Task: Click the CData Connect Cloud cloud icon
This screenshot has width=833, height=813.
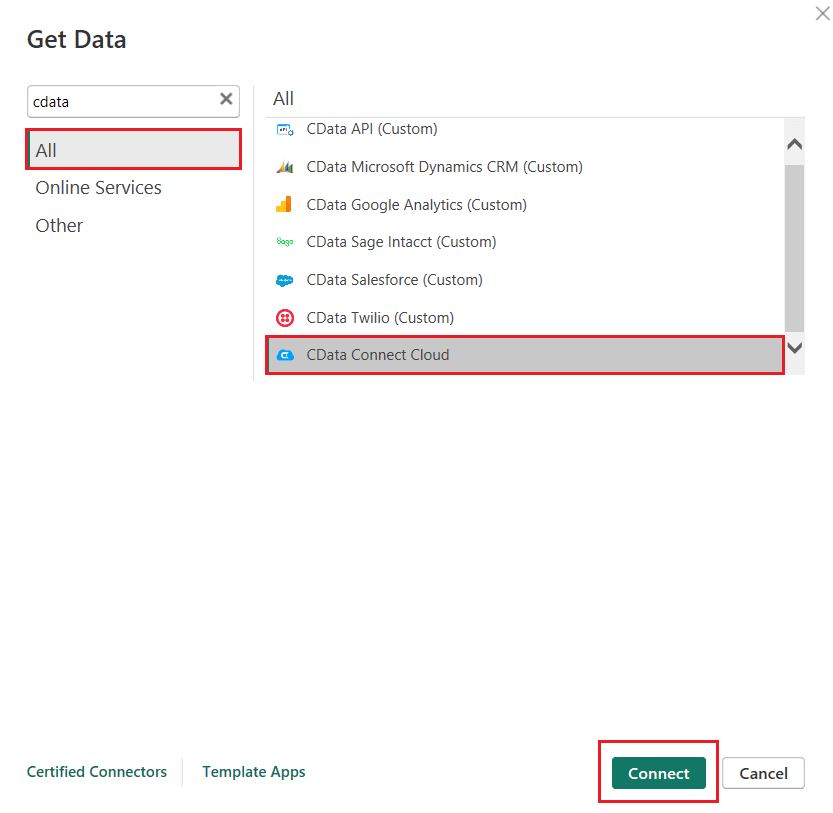Action: coord(287,355)
